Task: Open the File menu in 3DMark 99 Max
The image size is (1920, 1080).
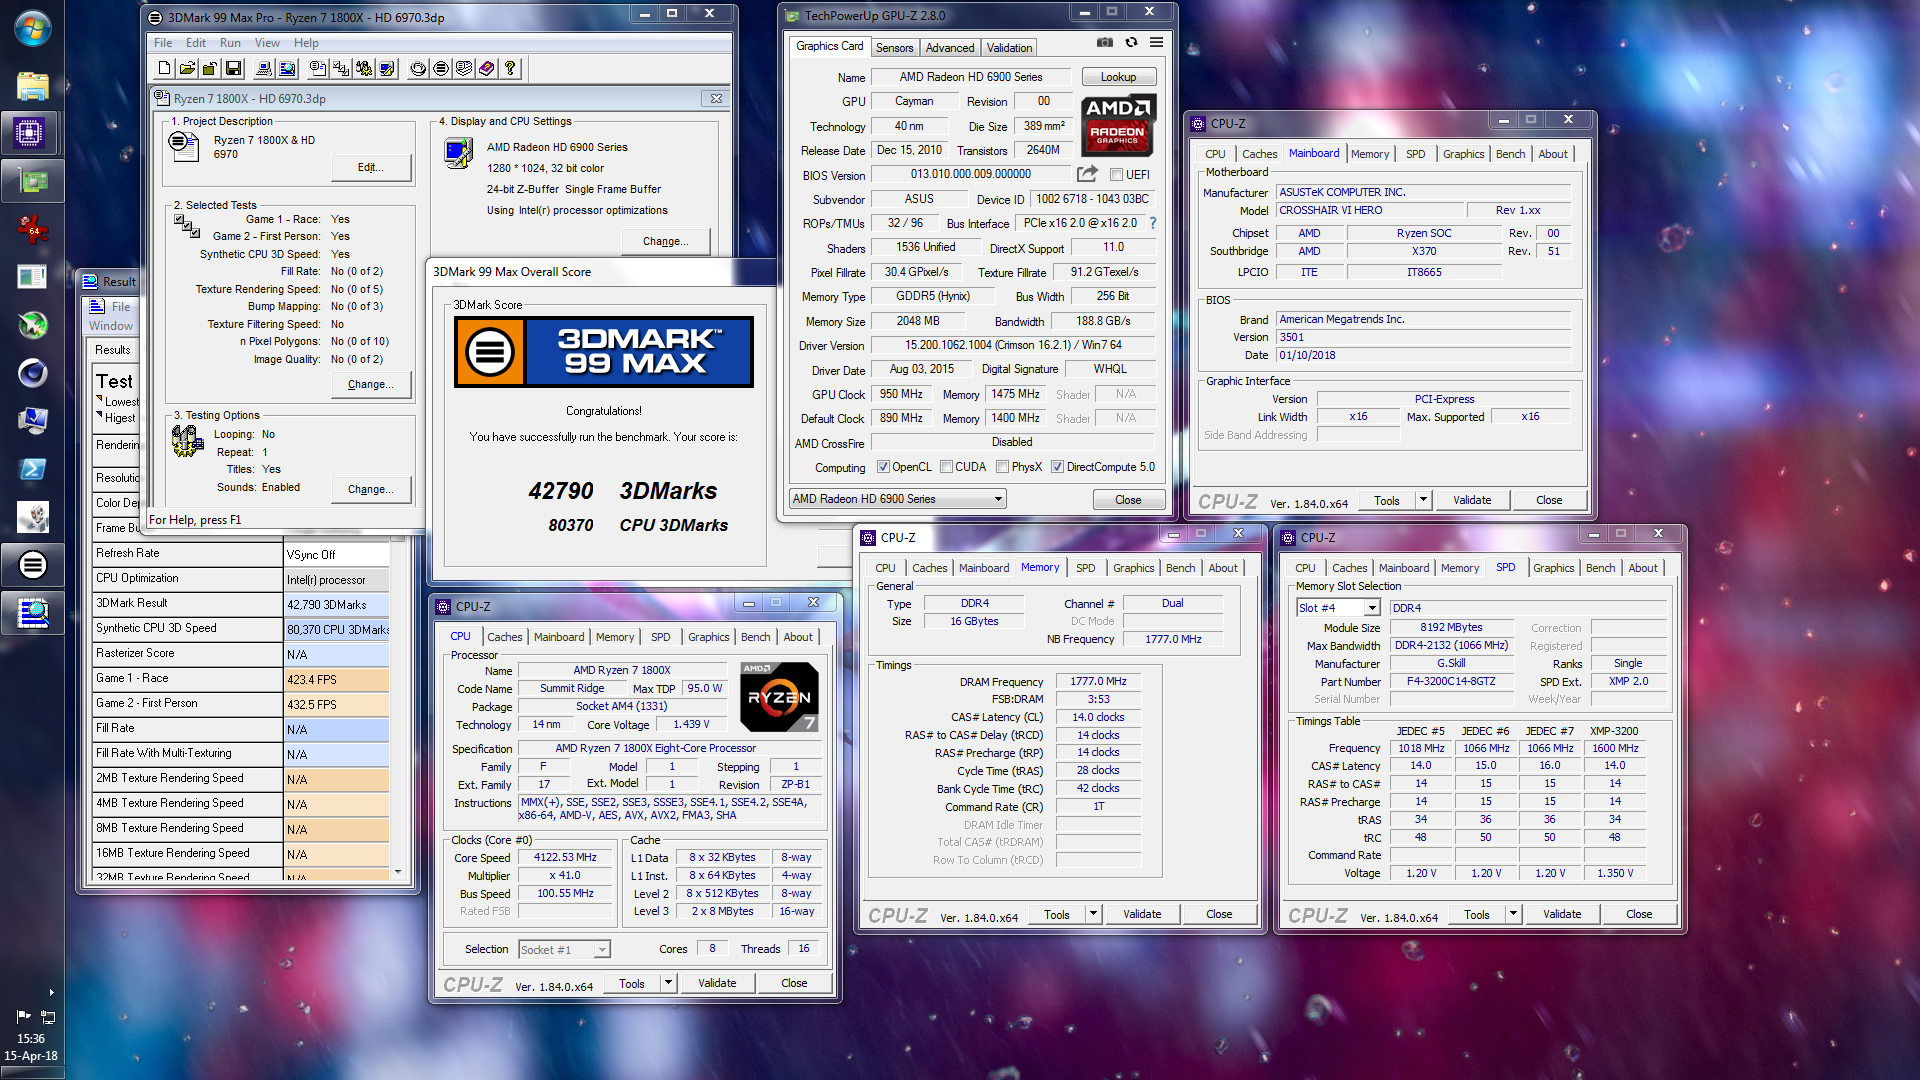Action: point(163,43)
